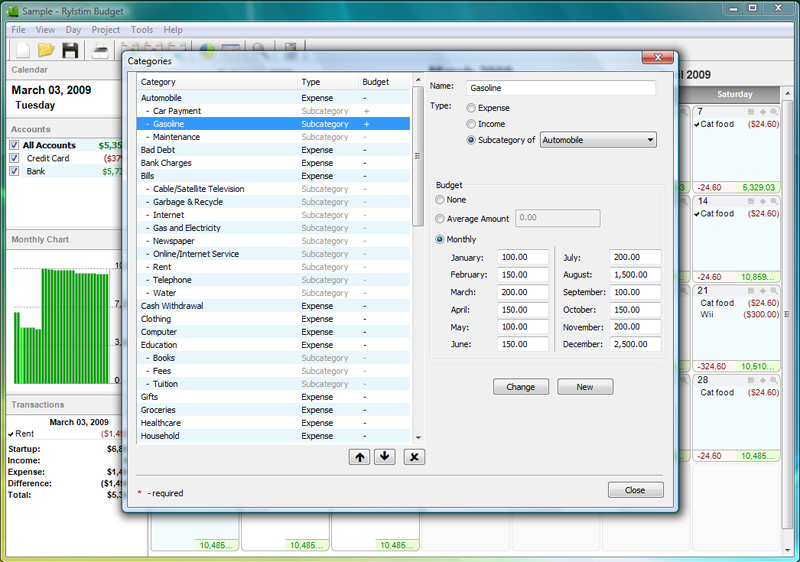Viewport: 800px width, 562px height.
Task: Choose the Average Amount budget option
Action: (x=441, y=218)
